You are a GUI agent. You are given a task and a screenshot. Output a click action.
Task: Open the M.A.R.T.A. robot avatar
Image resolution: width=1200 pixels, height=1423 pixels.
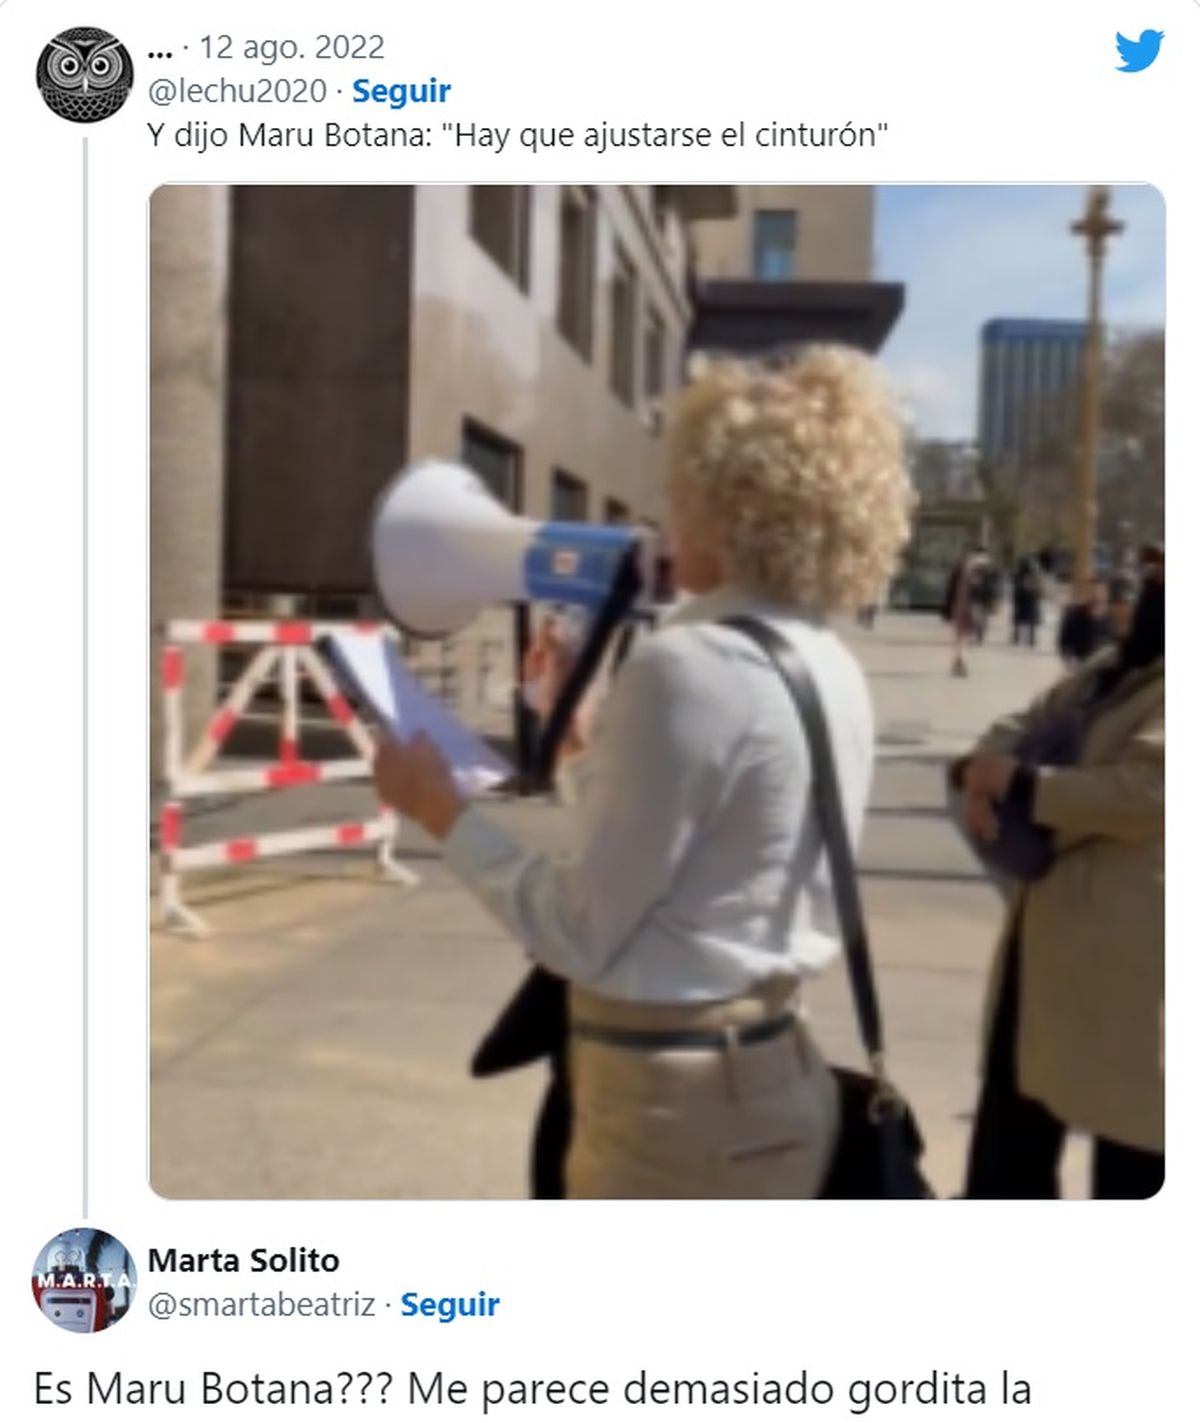point(85,1282)
